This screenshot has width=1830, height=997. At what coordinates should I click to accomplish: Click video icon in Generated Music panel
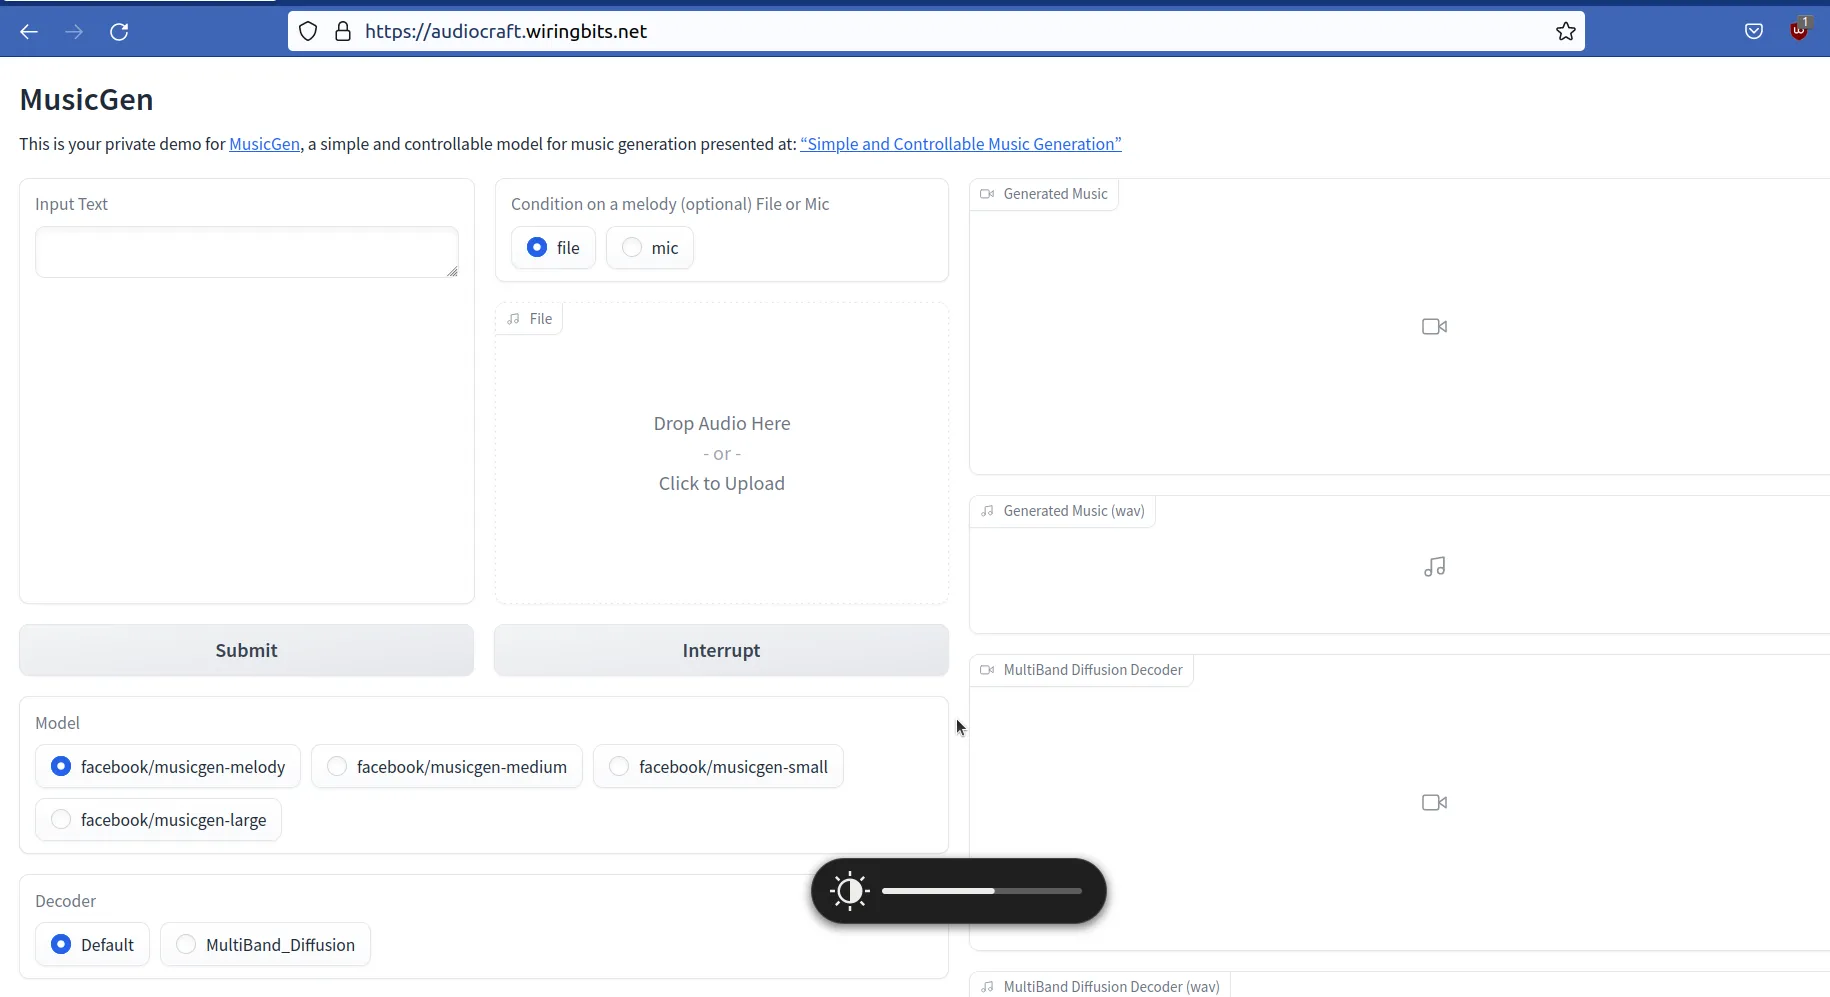pos(1434,327)
